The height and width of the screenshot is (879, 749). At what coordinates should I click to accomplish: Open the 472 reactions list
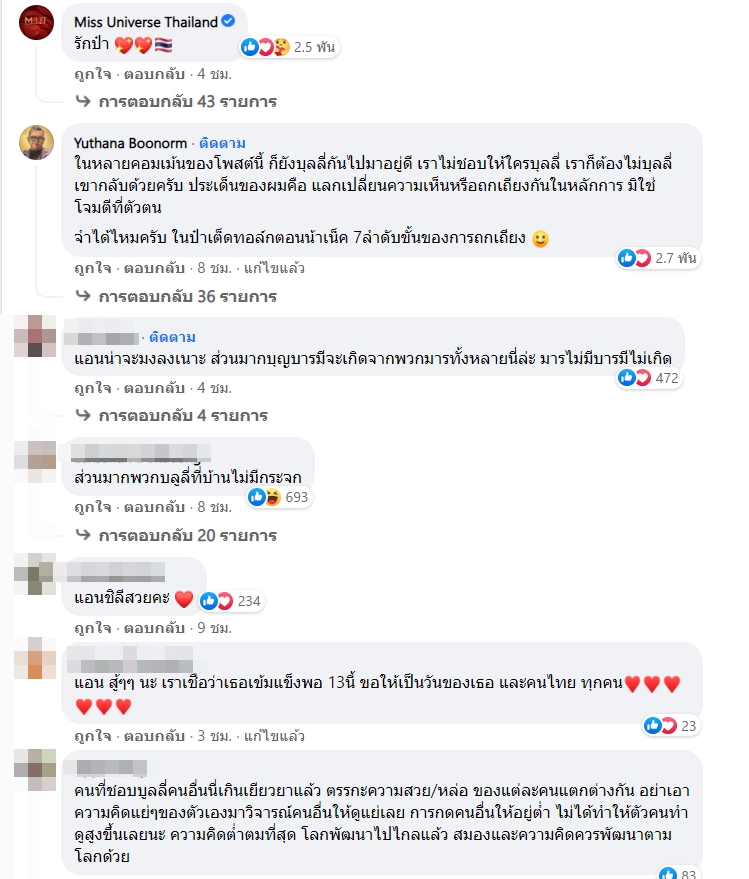(649, 378)
